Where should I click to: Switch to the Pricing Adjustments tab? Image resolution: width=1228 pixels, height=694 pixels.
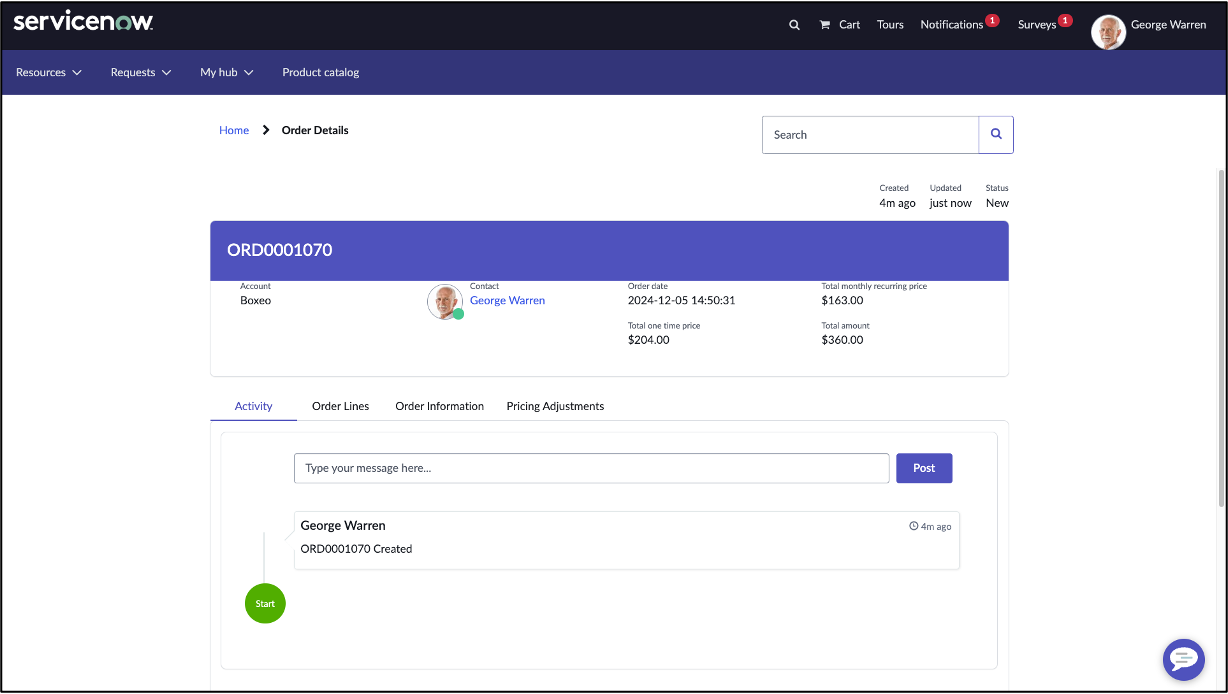pos(555,406)
